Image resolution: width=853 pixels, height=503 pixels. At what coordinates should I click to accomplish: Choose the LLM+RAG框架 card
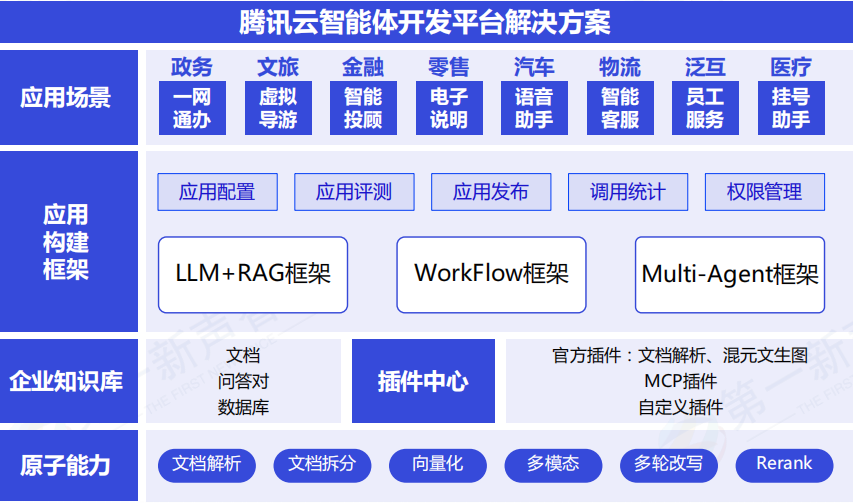(253, 275)
